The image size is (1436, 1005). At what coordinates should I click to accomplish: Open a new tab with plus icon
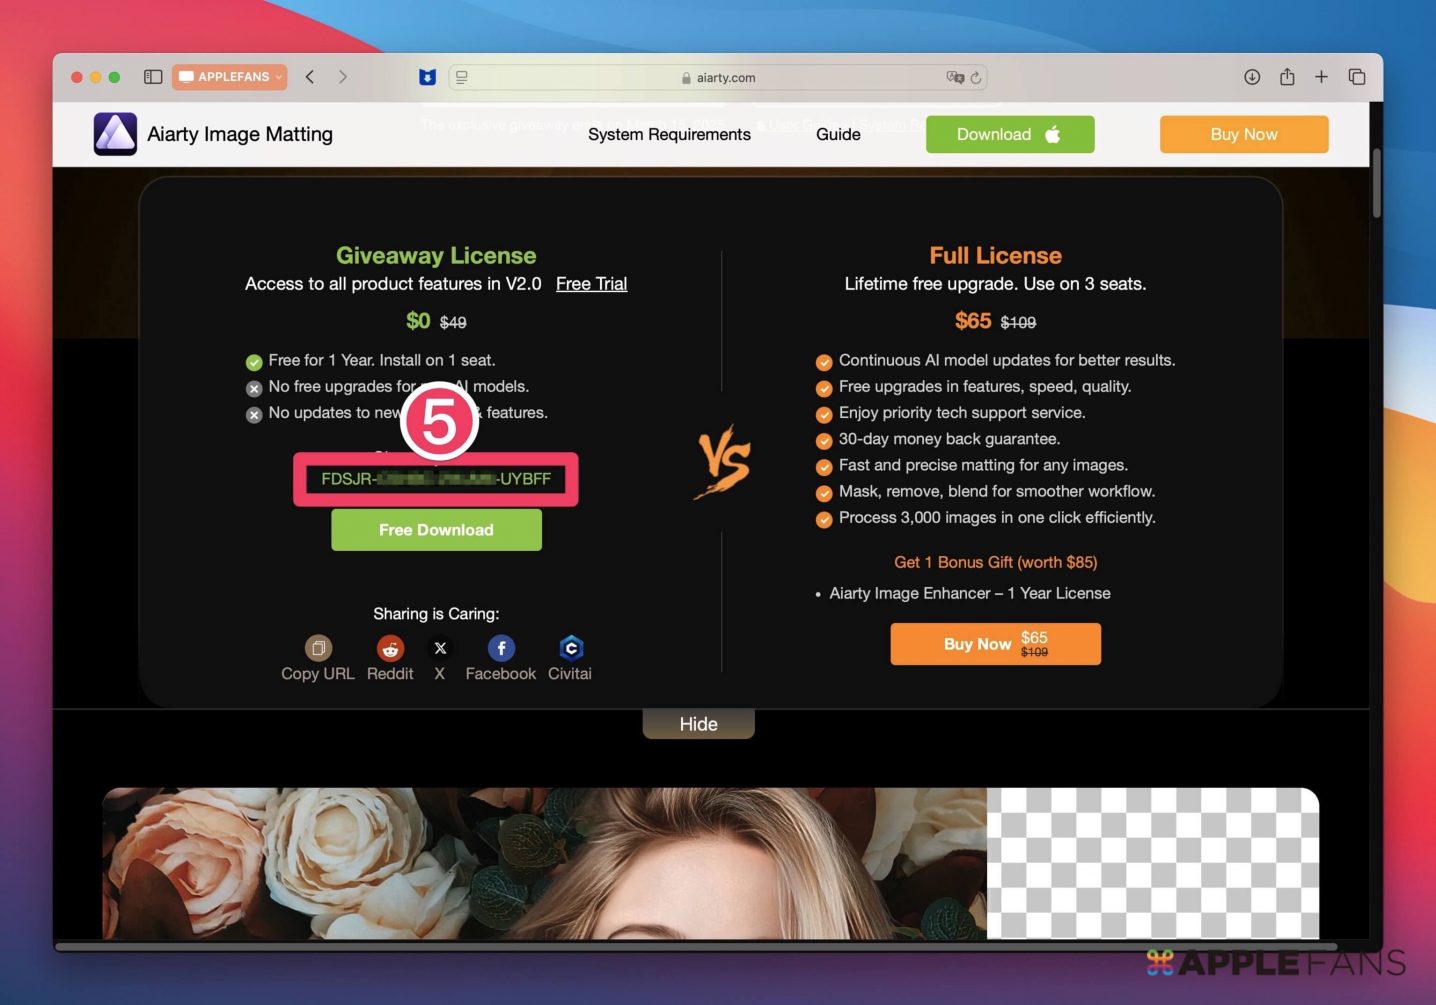(x=1321, y=77)
